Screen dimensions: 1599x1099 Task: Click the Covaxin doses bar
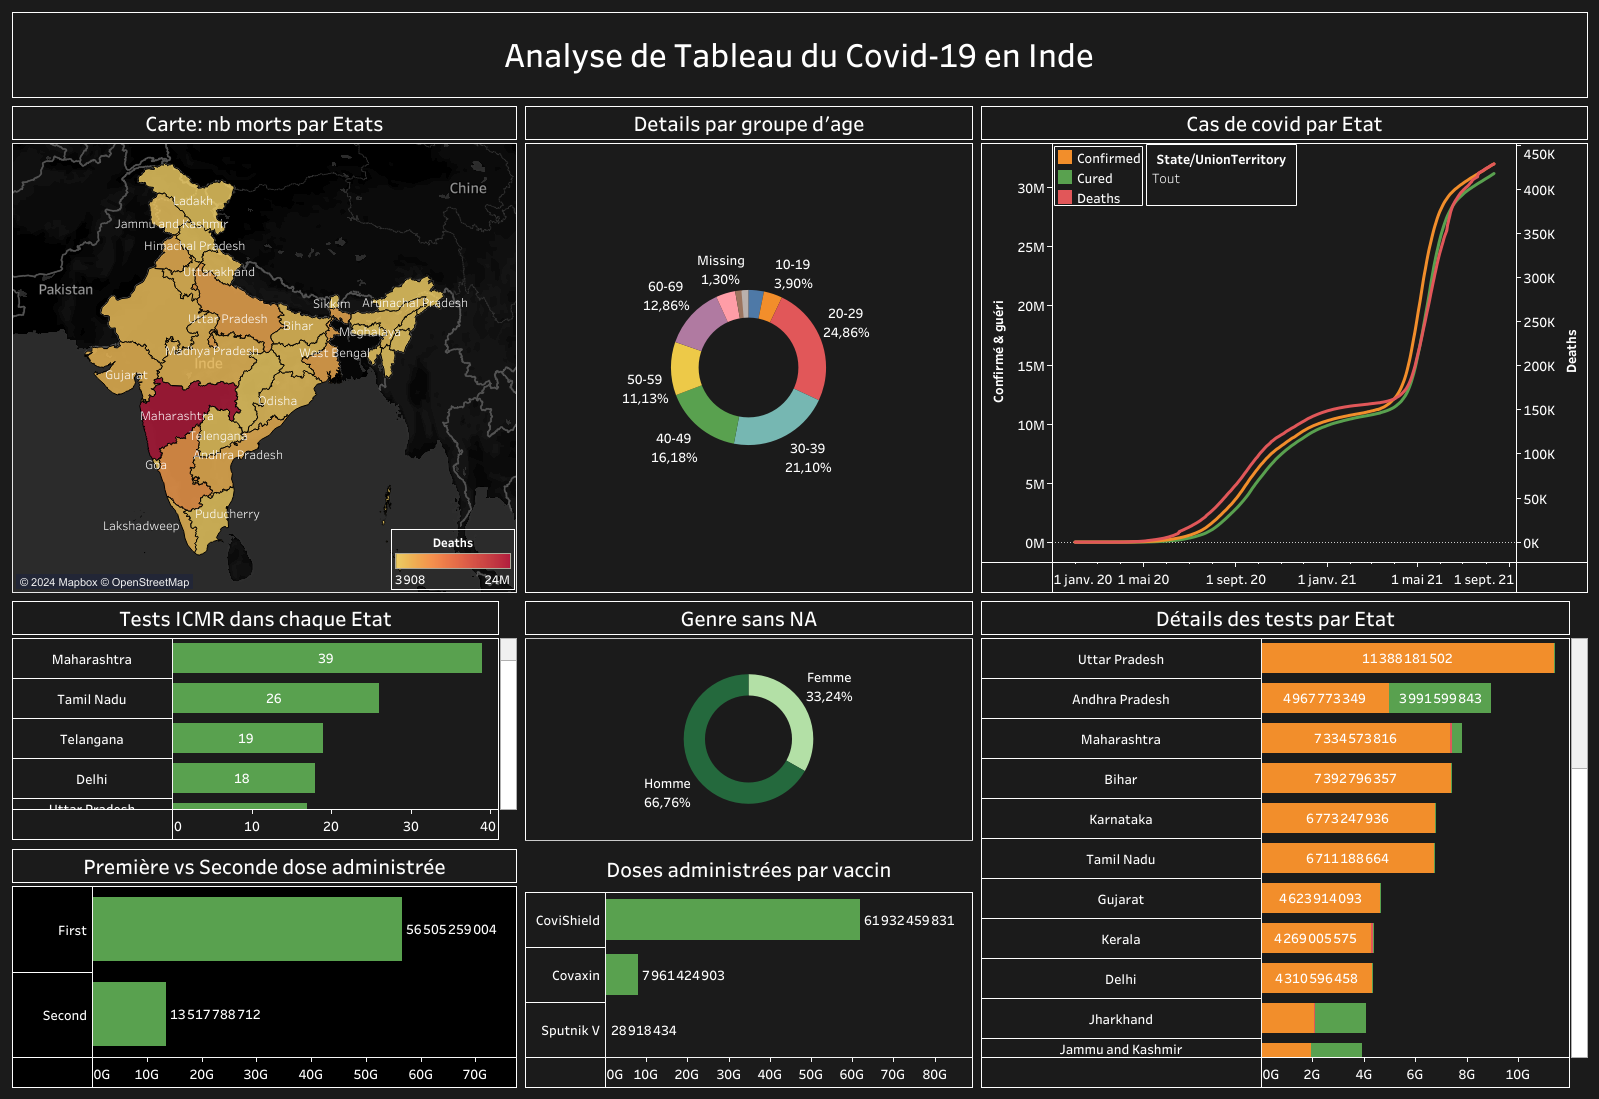click(622, 975)
